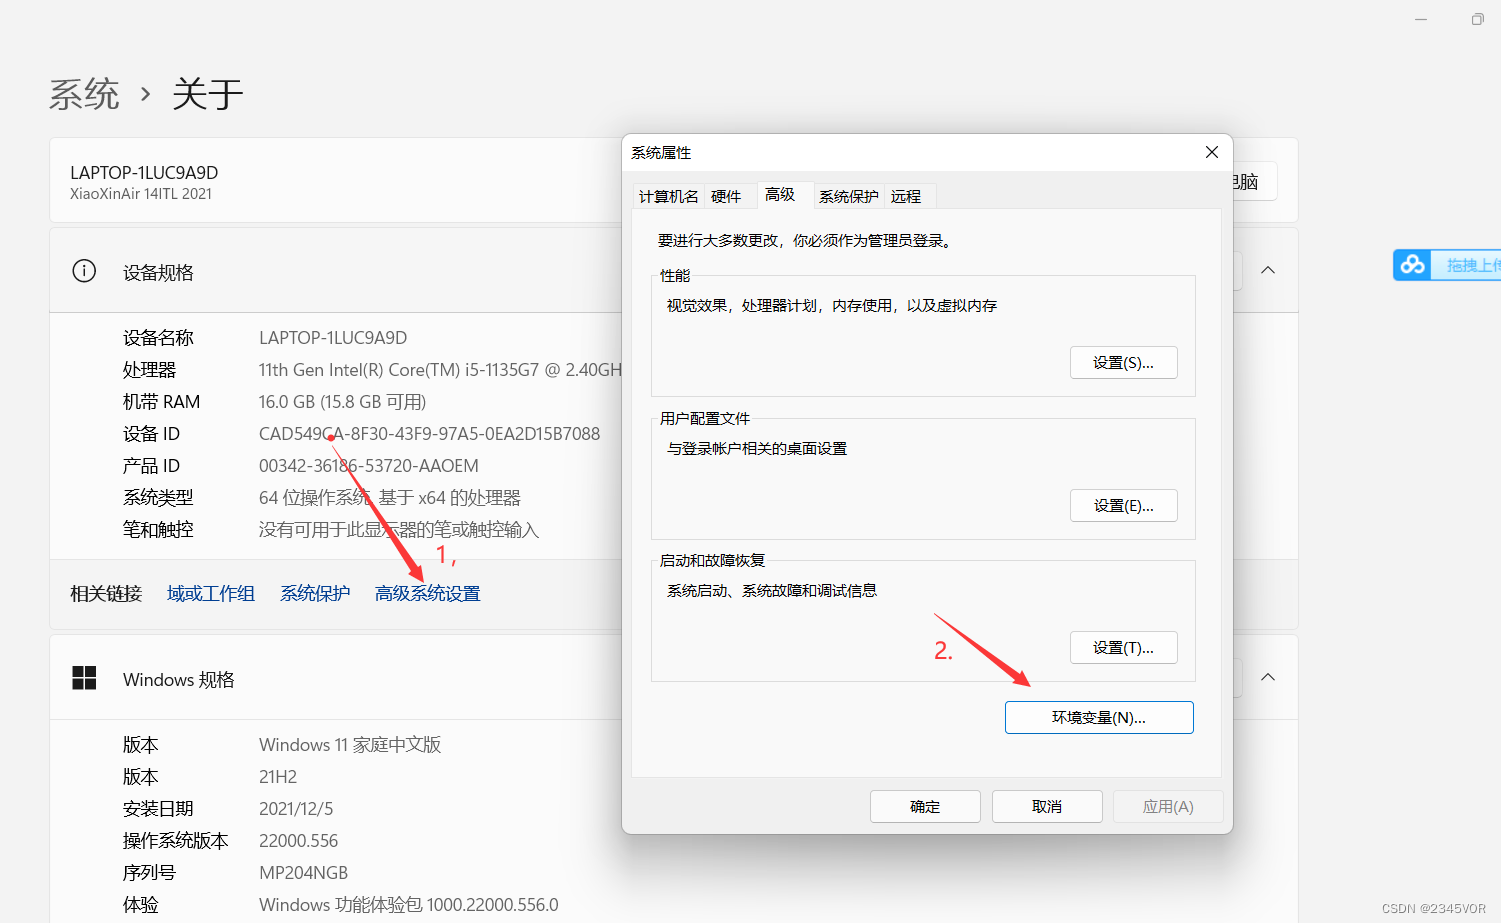Viewport: 1501px width, 923px height.
Task: Go back to 系统 in breadcrumb
Action: tap(84, 94)
